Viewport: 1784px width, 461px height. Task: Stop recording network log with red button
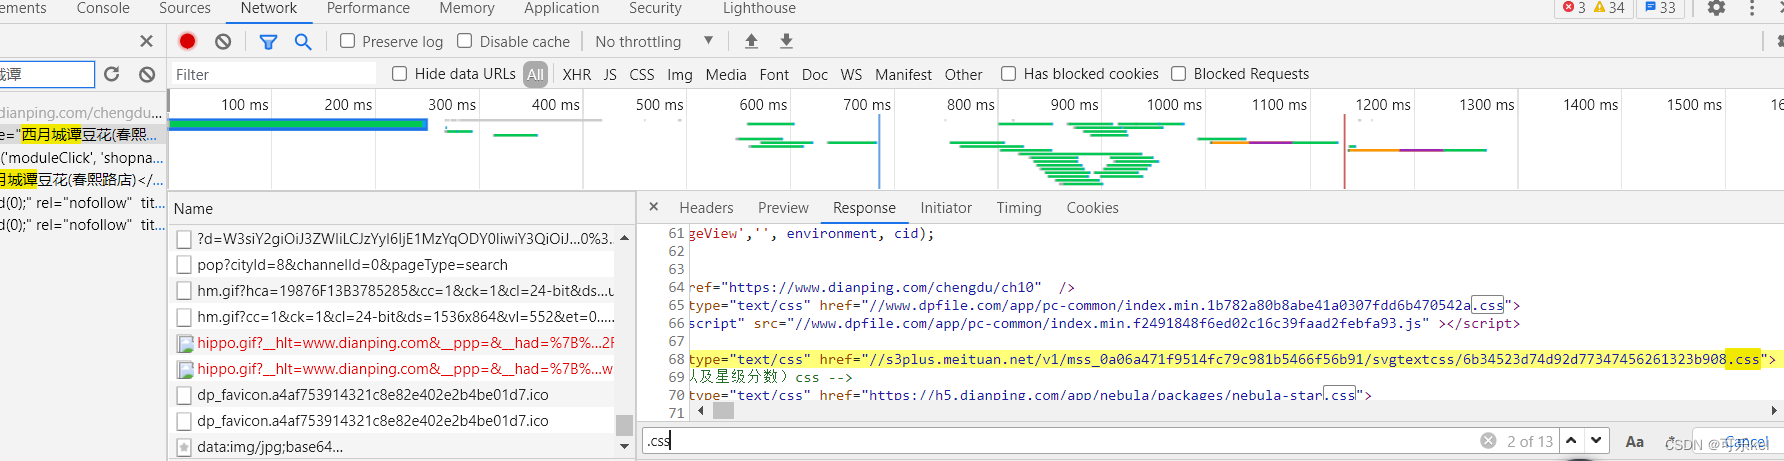(x=187, y=41)
